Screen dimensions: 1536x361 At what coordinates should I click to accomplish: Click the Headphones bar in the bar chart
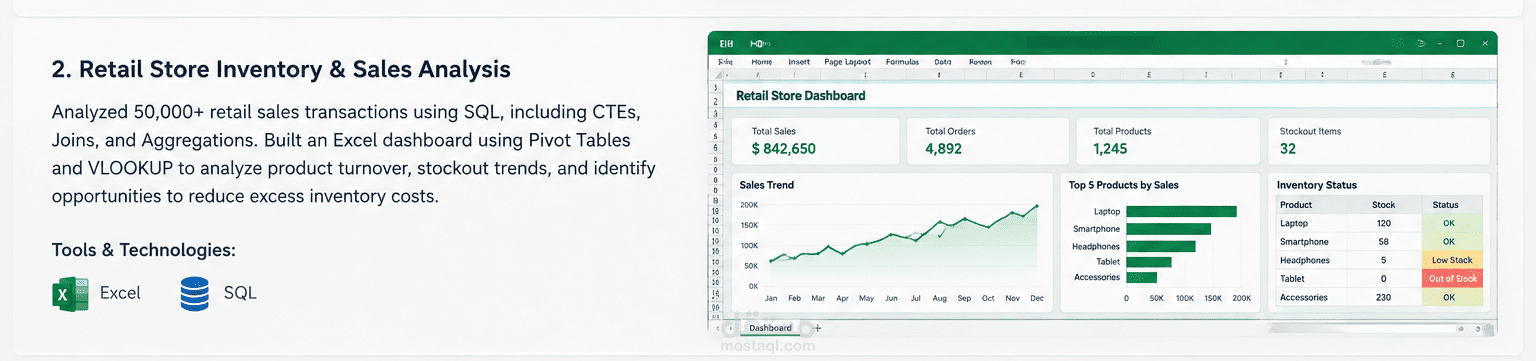[x=1160, y=246]
